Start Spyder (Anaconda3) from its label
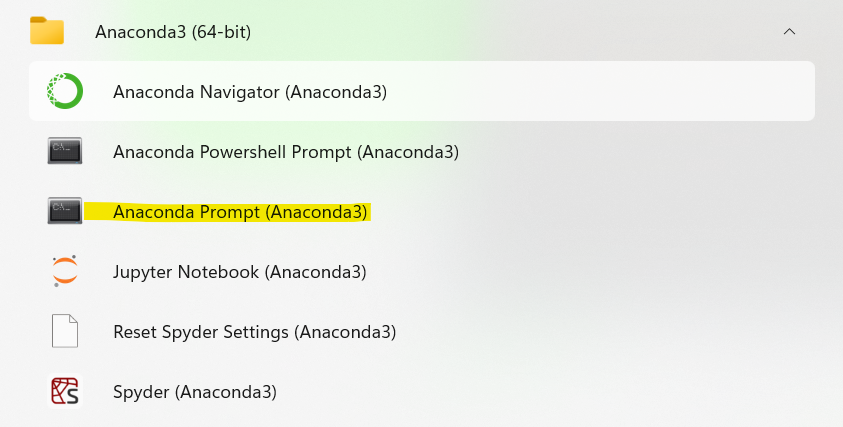This screenshot has width=843, height=427. 195,392
